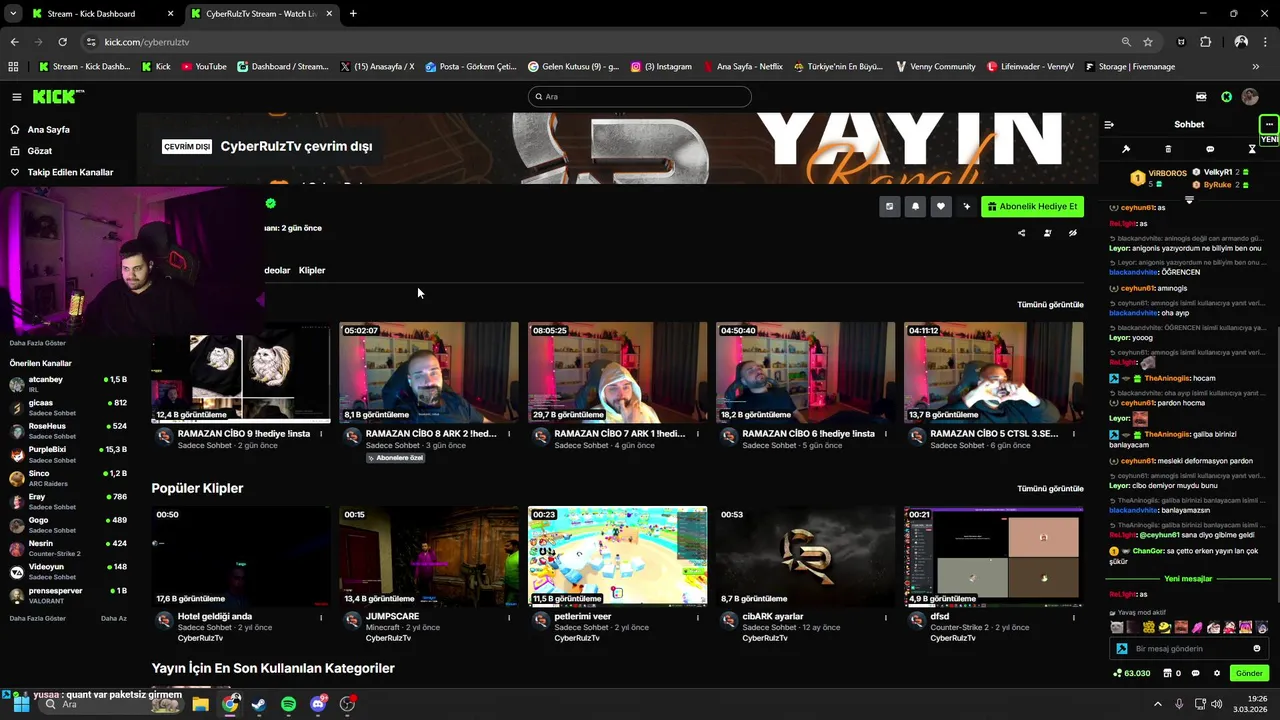Focus the Ara search field on Kick
1280x720 pixels.
[640, 97]
